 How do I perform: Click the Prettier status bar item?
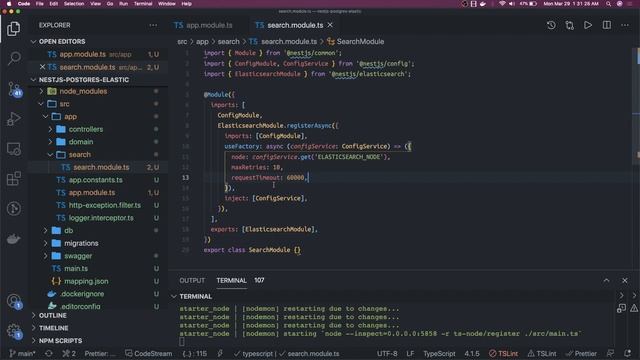(x=581, y=353)
